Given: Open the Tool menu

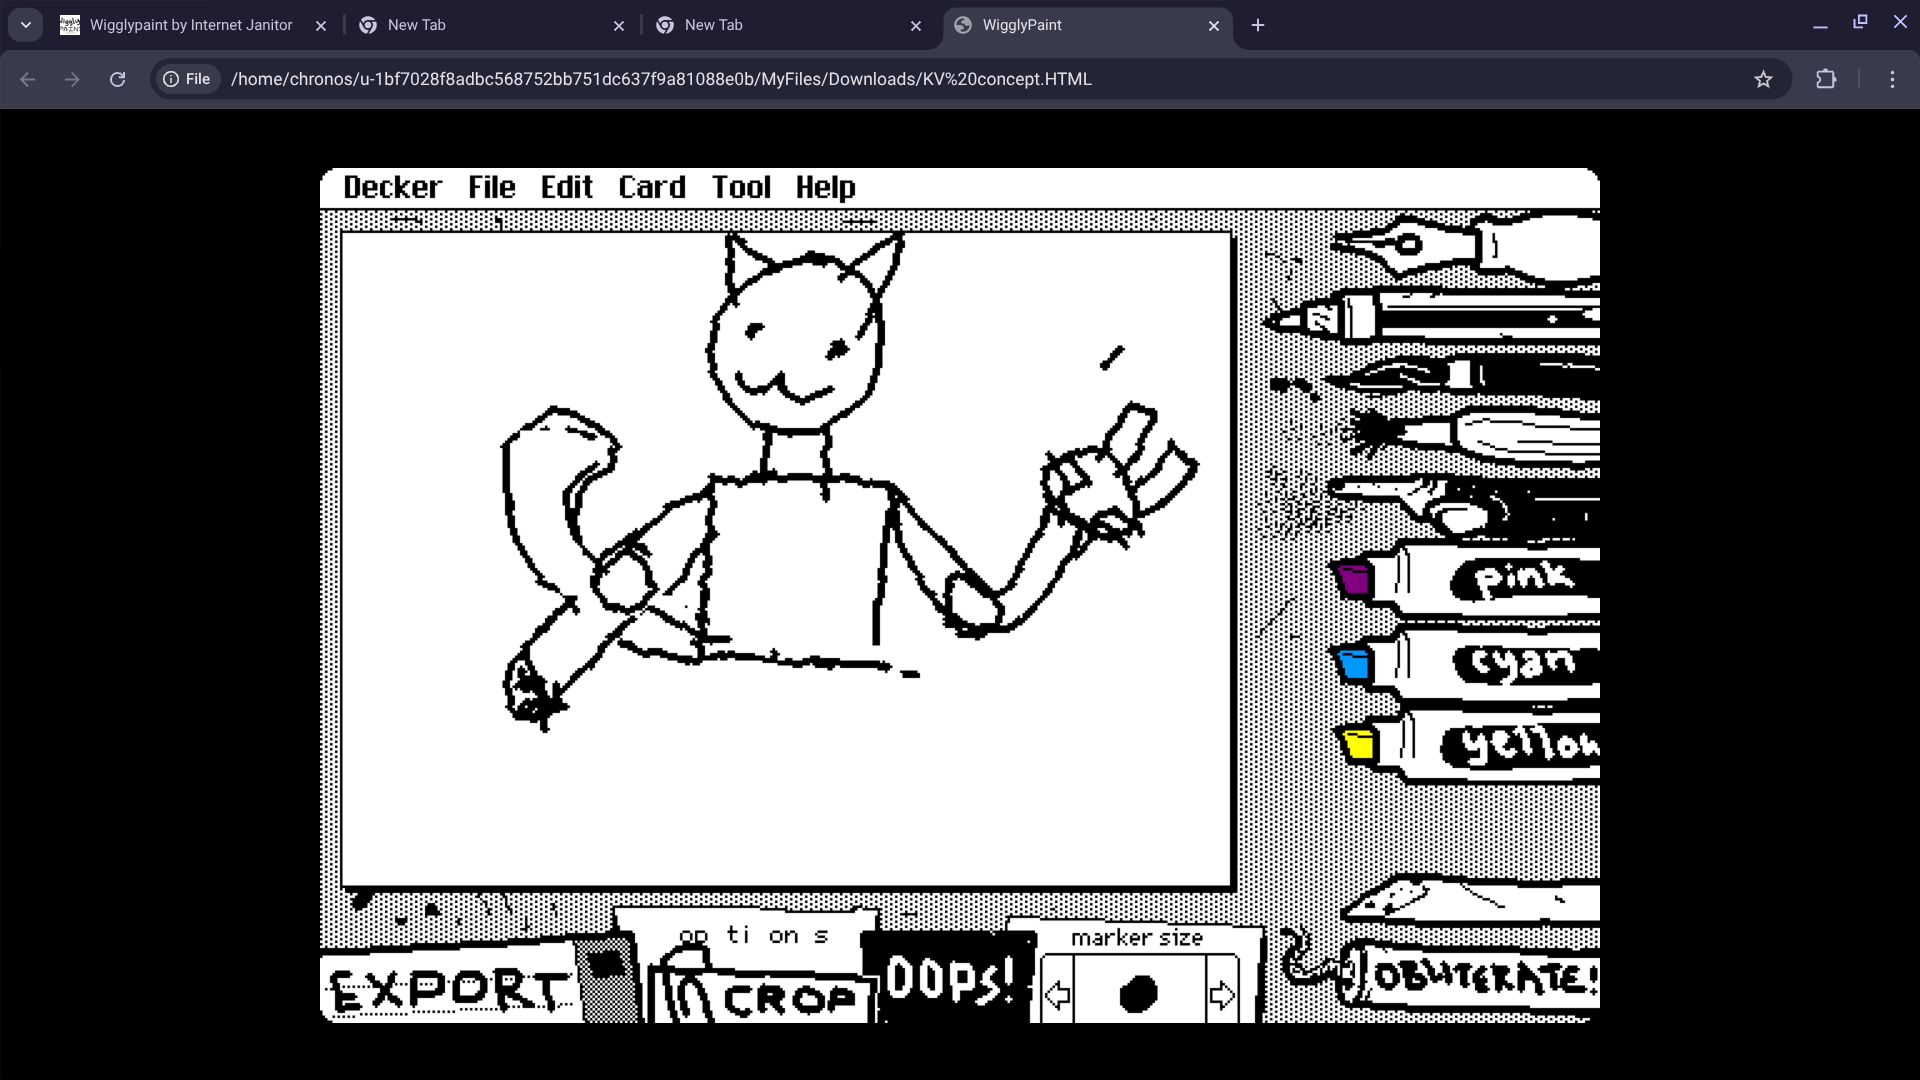Looking at the screenshot, I should click(x=741, y=188).
